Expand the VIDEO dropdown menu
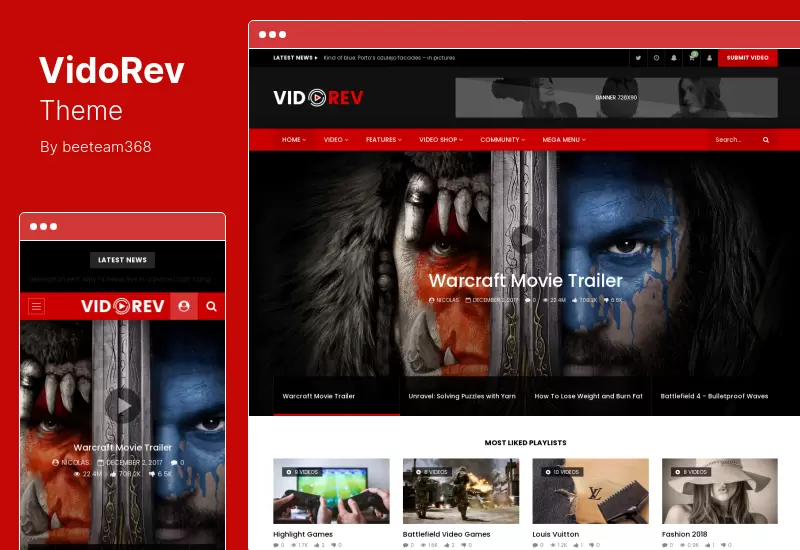 (336, 140)
